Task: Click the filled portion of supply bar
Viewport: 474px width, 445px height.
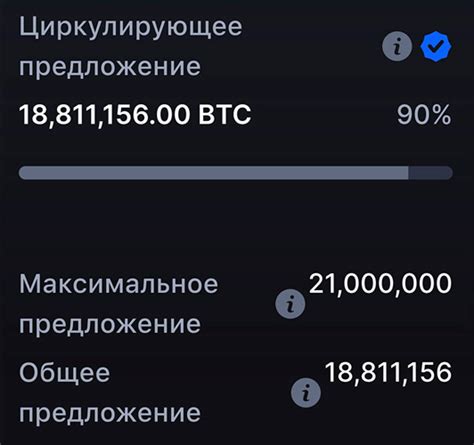Action: point(213,173)
